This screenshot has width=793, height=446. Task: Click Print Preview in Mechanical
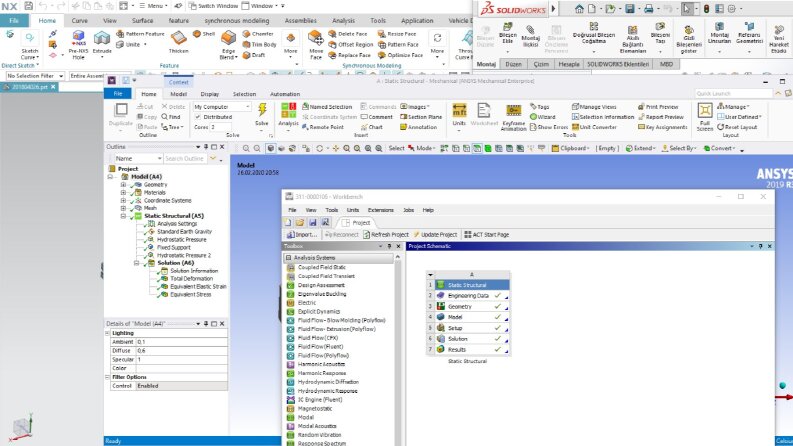657,107
